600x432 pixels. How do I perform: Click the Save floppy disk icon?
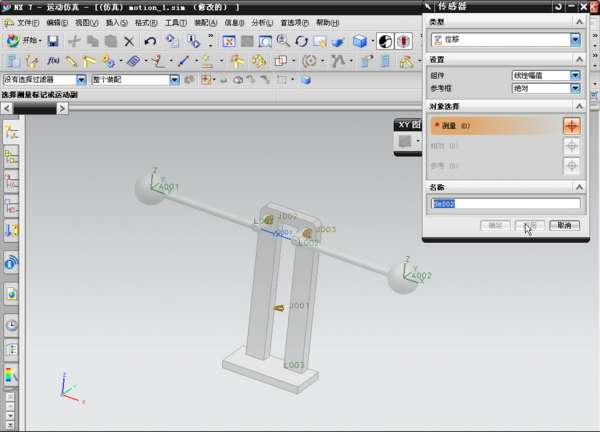pos(53,41)
